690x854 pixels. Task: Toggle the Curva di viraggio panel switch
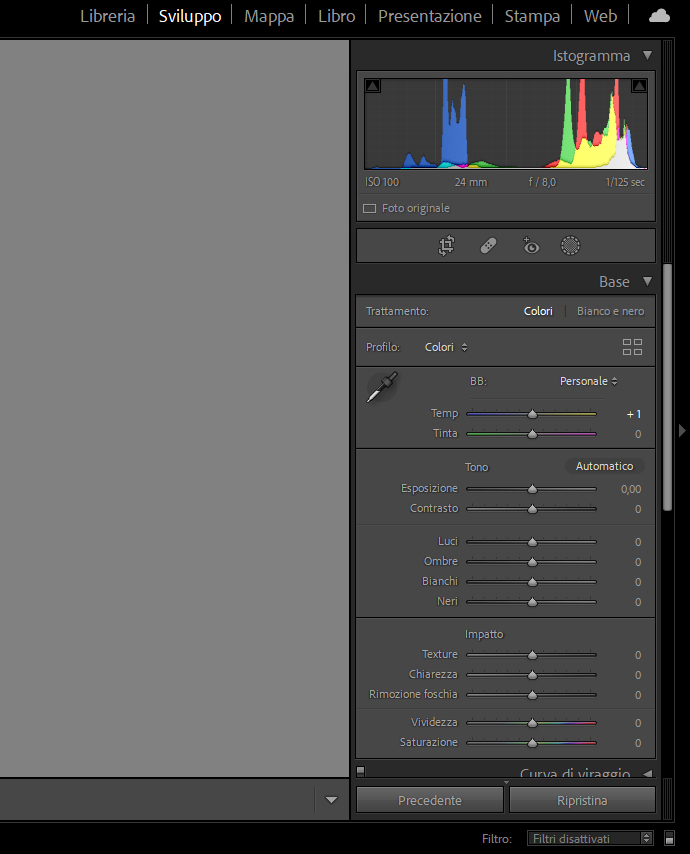(x=361, y=771)
